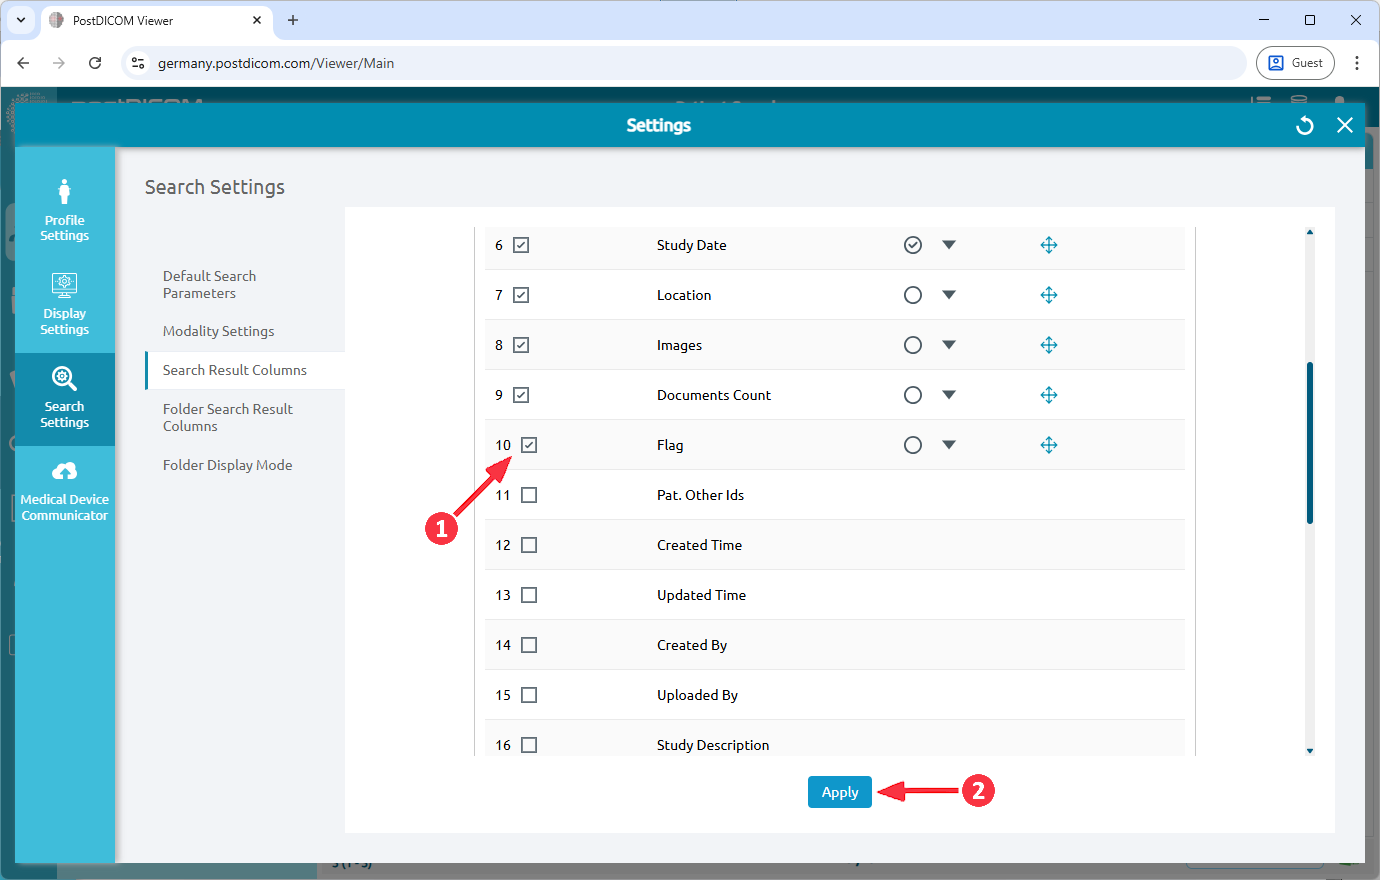Click the move handle for Study Date row

pos(1048,245)
